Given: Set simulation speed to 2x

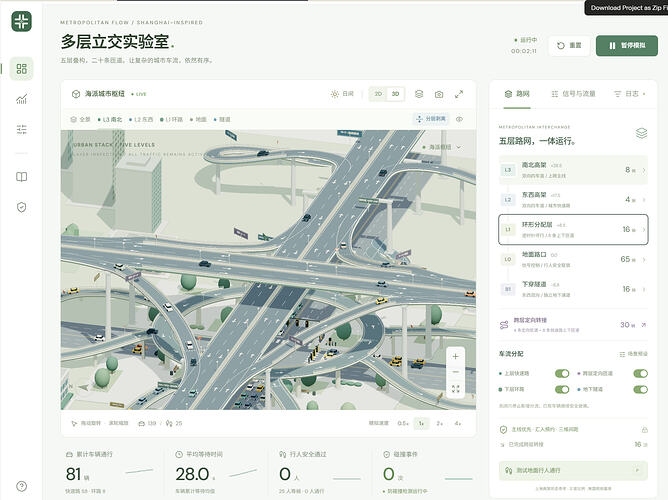Looking at the screenshot, I should (439, 423).
